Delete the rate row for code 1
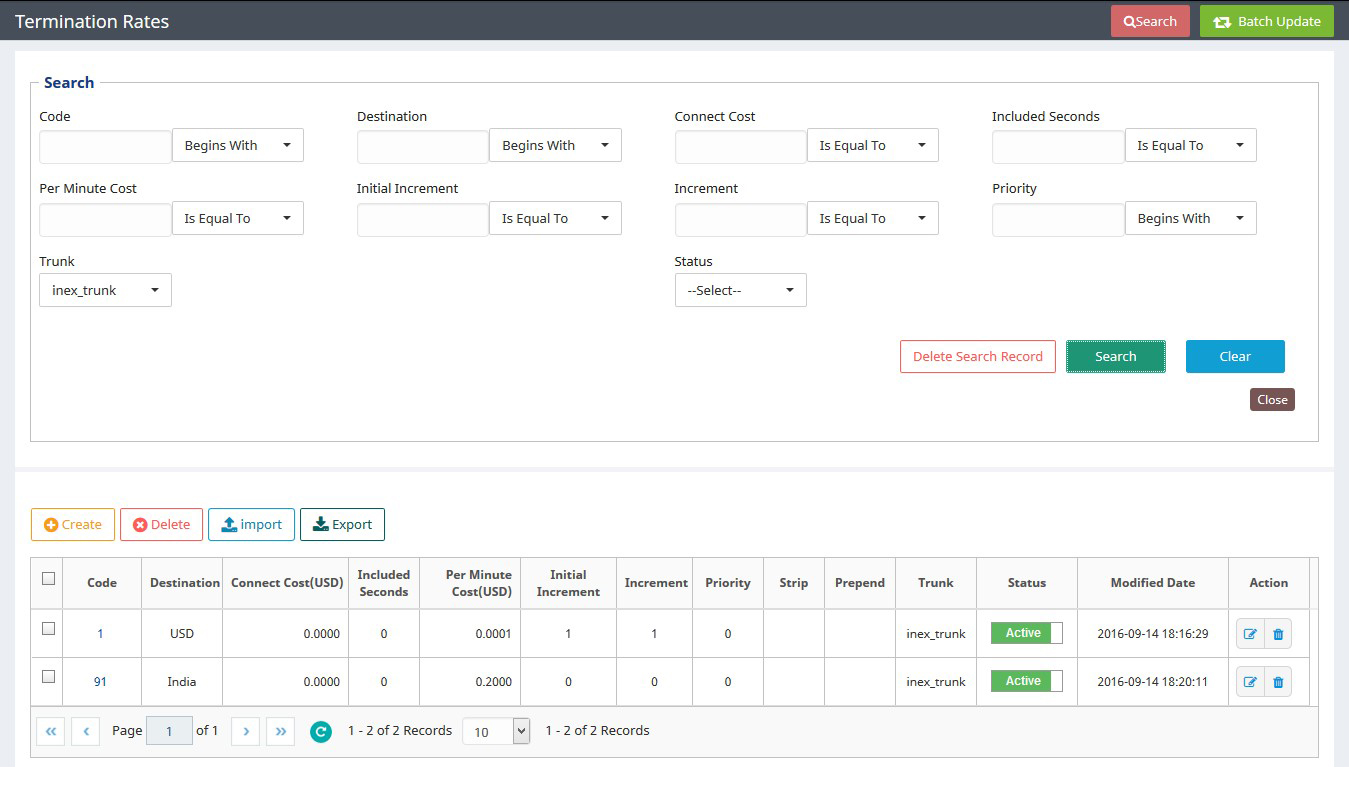Viewport: 1349px width, 787px height. click(1278, 634)
